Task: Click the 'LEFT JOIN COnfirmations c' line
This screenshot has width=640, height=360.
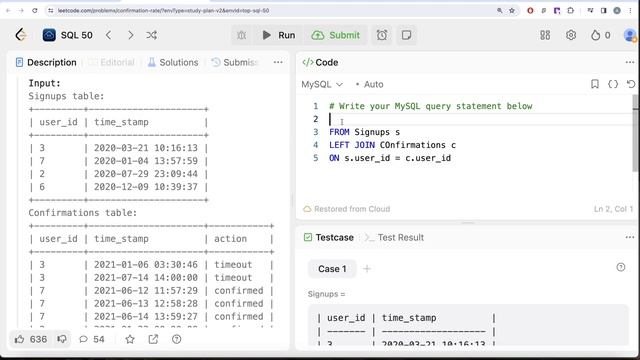Action: (x=392, y=145)
